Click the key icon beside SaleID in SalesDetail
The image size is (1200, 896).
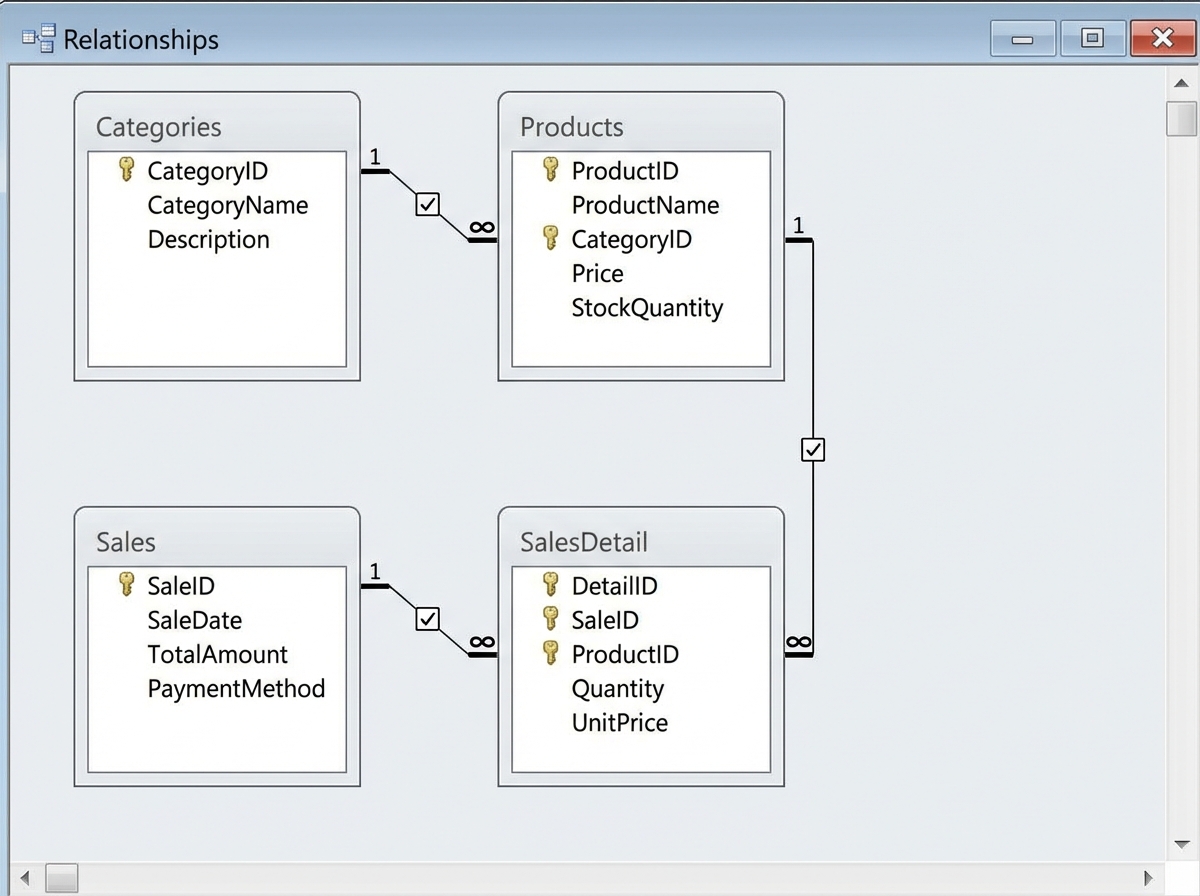click(x=550, y=619)
